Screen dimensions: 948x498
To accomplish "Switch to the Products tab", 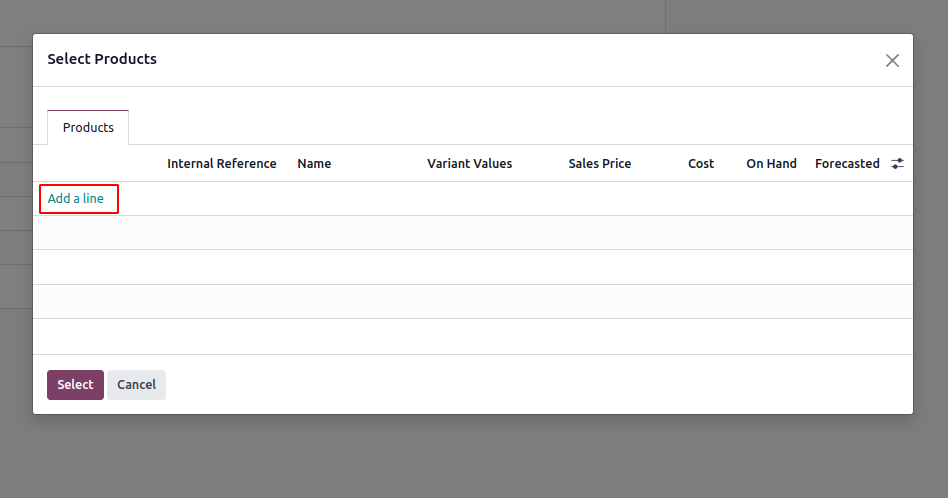I will (88, 128).
